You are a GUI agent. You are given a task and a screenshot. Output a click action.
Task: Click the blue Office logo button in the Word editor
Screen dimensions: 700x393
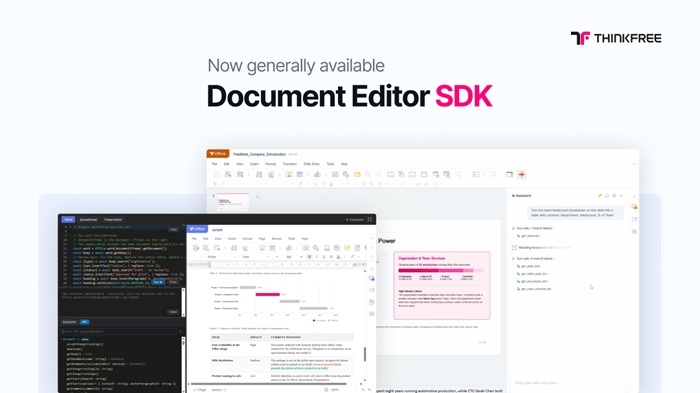tap(196, 229)
